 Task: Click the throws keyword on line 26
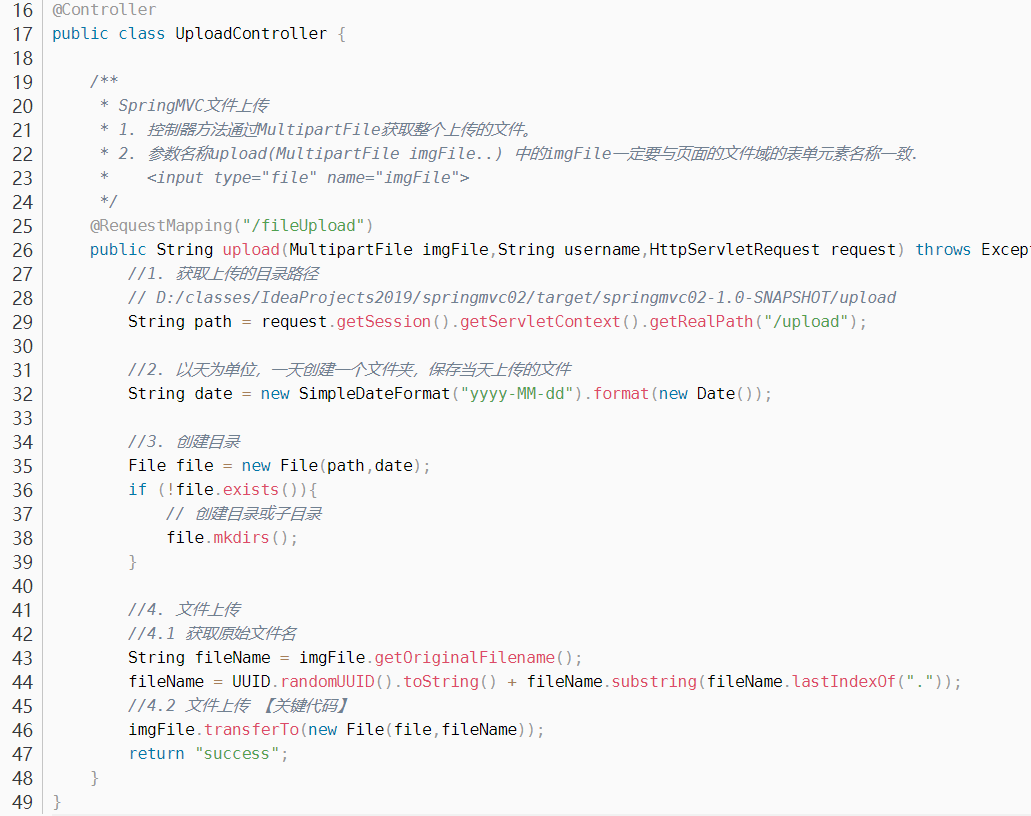[x=943, y=250]
